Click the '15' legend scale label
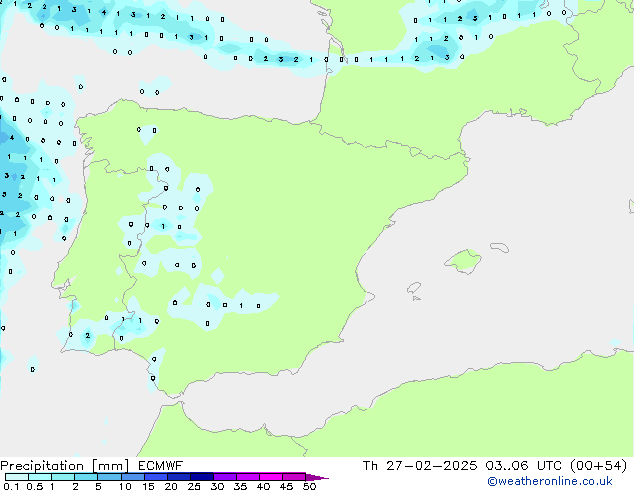The width and height of the screenshot is (634, 490). point(148,486)
